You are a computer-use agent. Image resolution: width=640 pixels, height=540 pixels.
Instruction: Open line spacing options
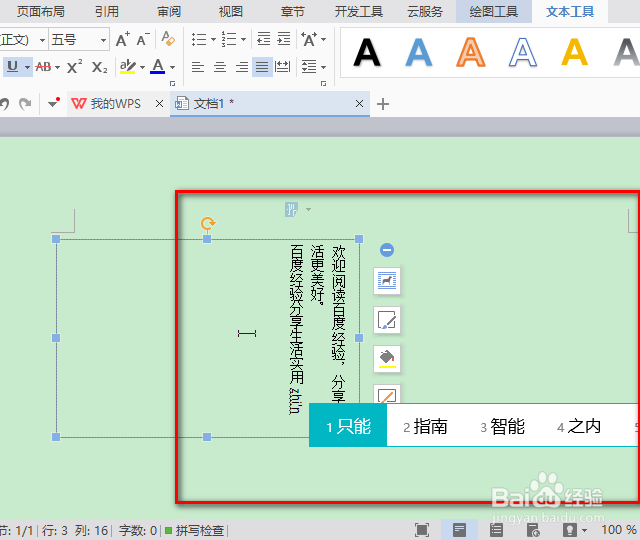click(x=309, y=67)
